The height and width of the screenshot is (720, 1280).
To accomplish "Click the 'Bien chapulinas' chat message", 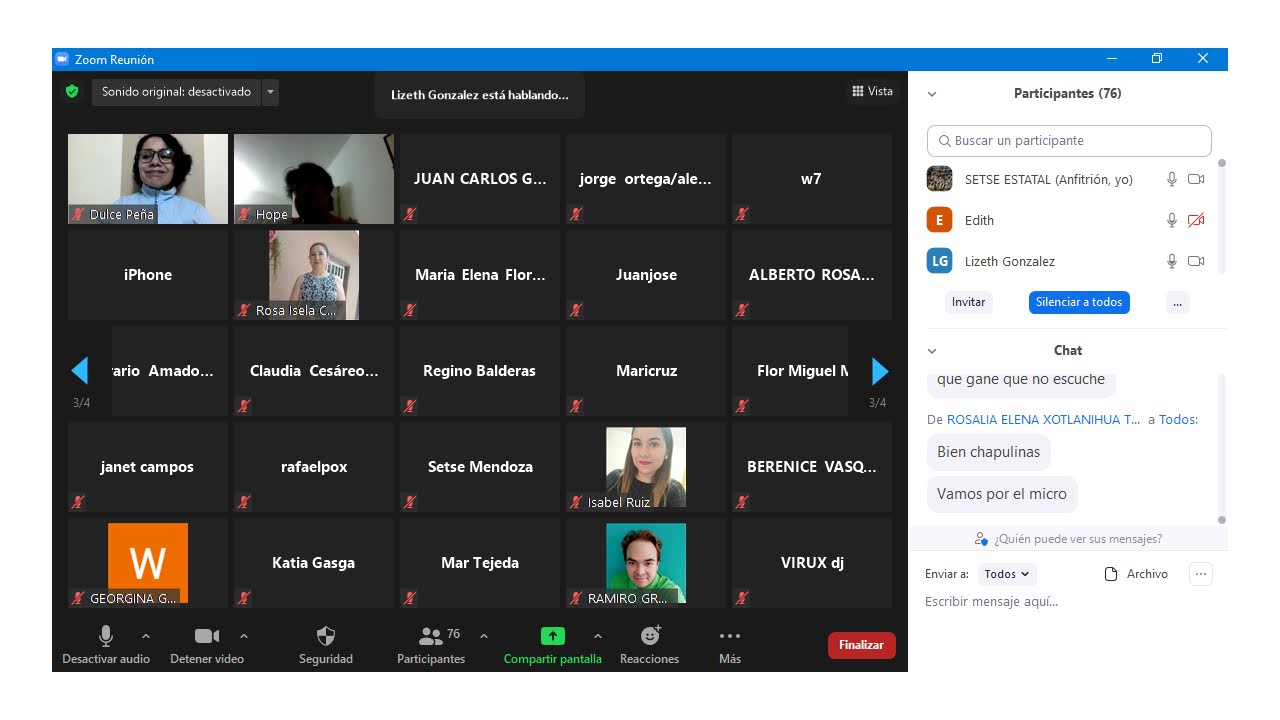I will 989,452.
